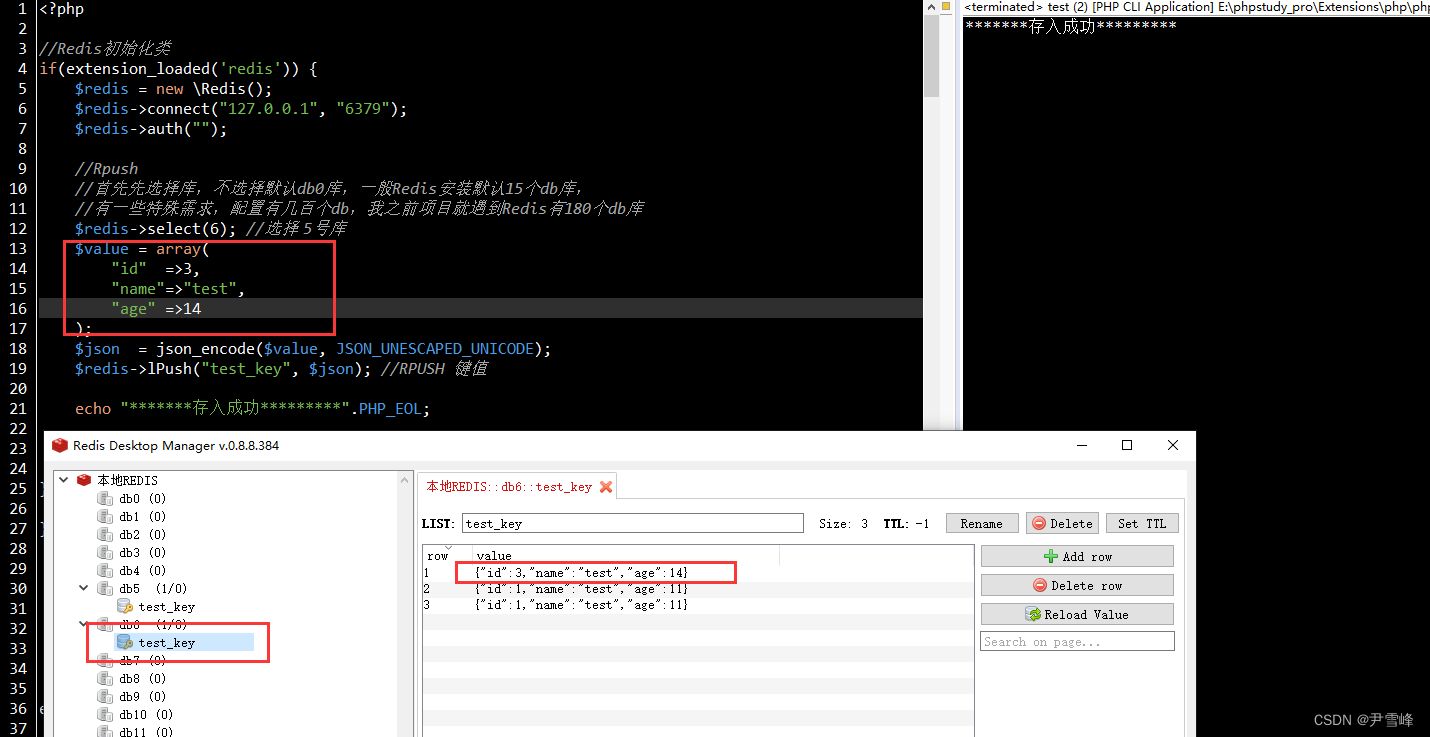Select the db7 (0) tree row
This screenshot has height=737, width=1430.
click(142, 661)
